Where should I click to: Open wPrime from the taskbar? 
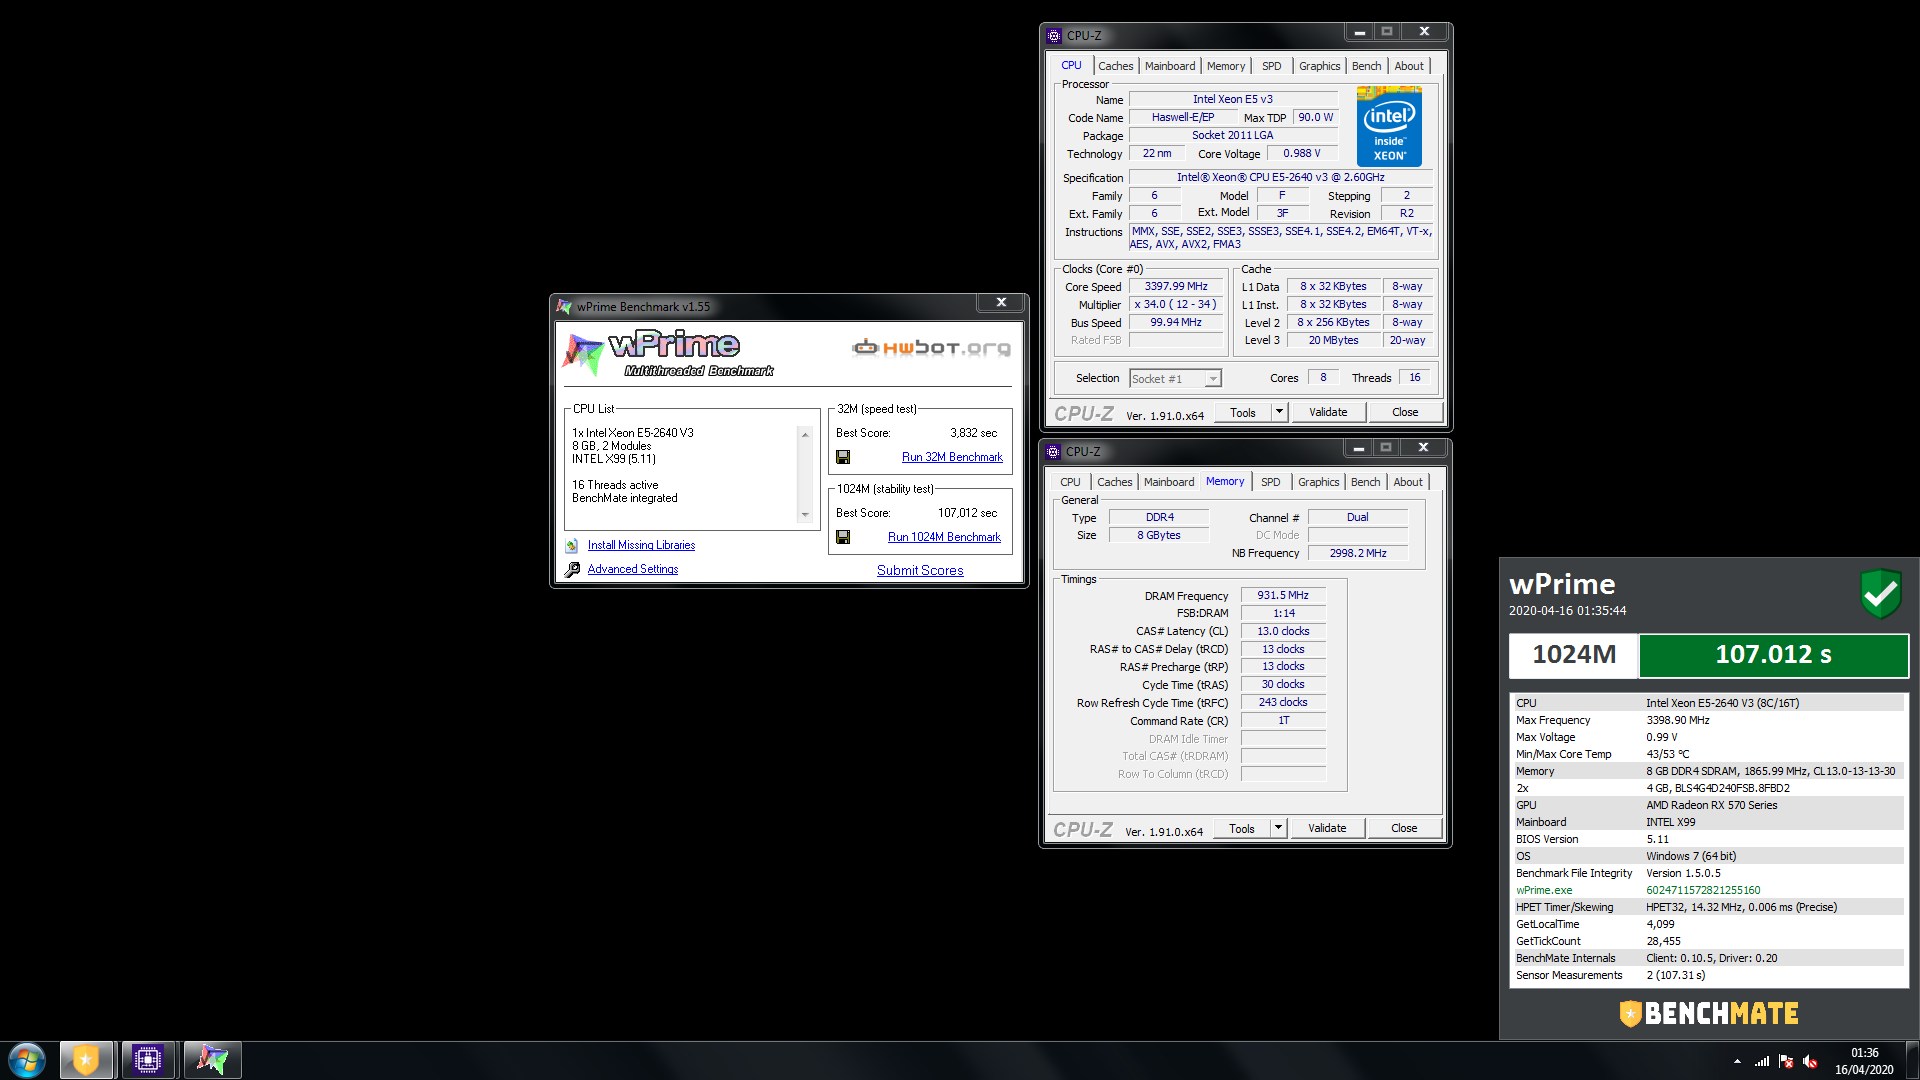[212, 1060]
